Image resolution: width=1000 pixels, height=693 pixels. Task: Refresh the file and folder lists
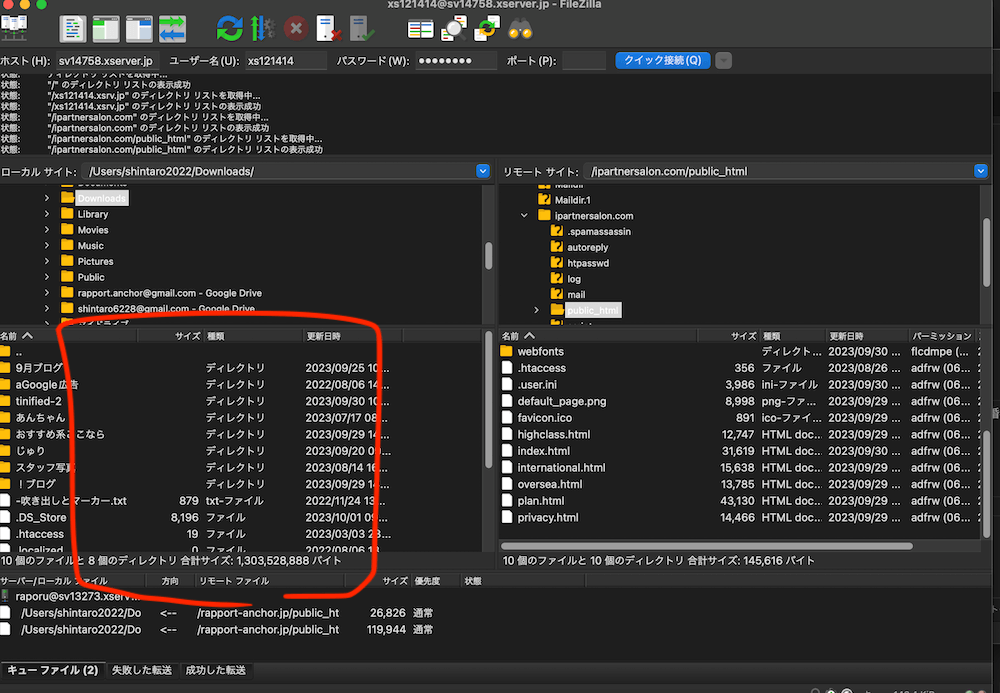pos(230,29)
